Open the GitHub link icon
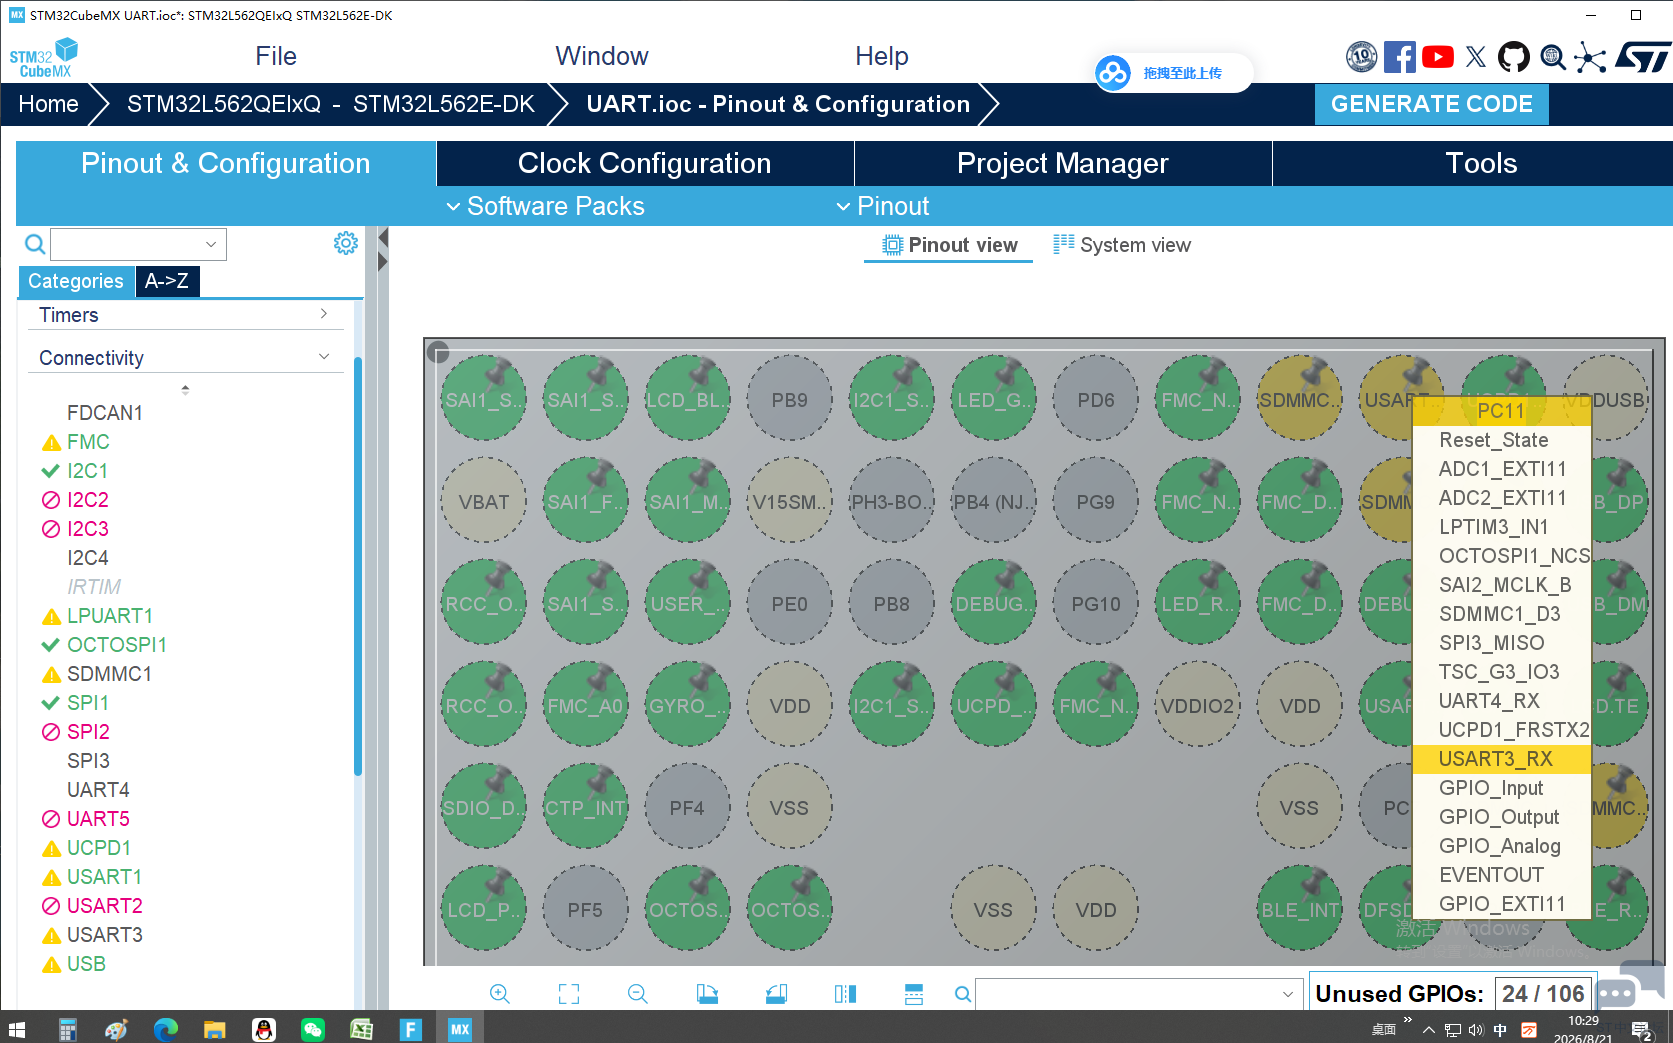The width and height of the screenshot is (1673, 1043). (x=1513, y=57)
